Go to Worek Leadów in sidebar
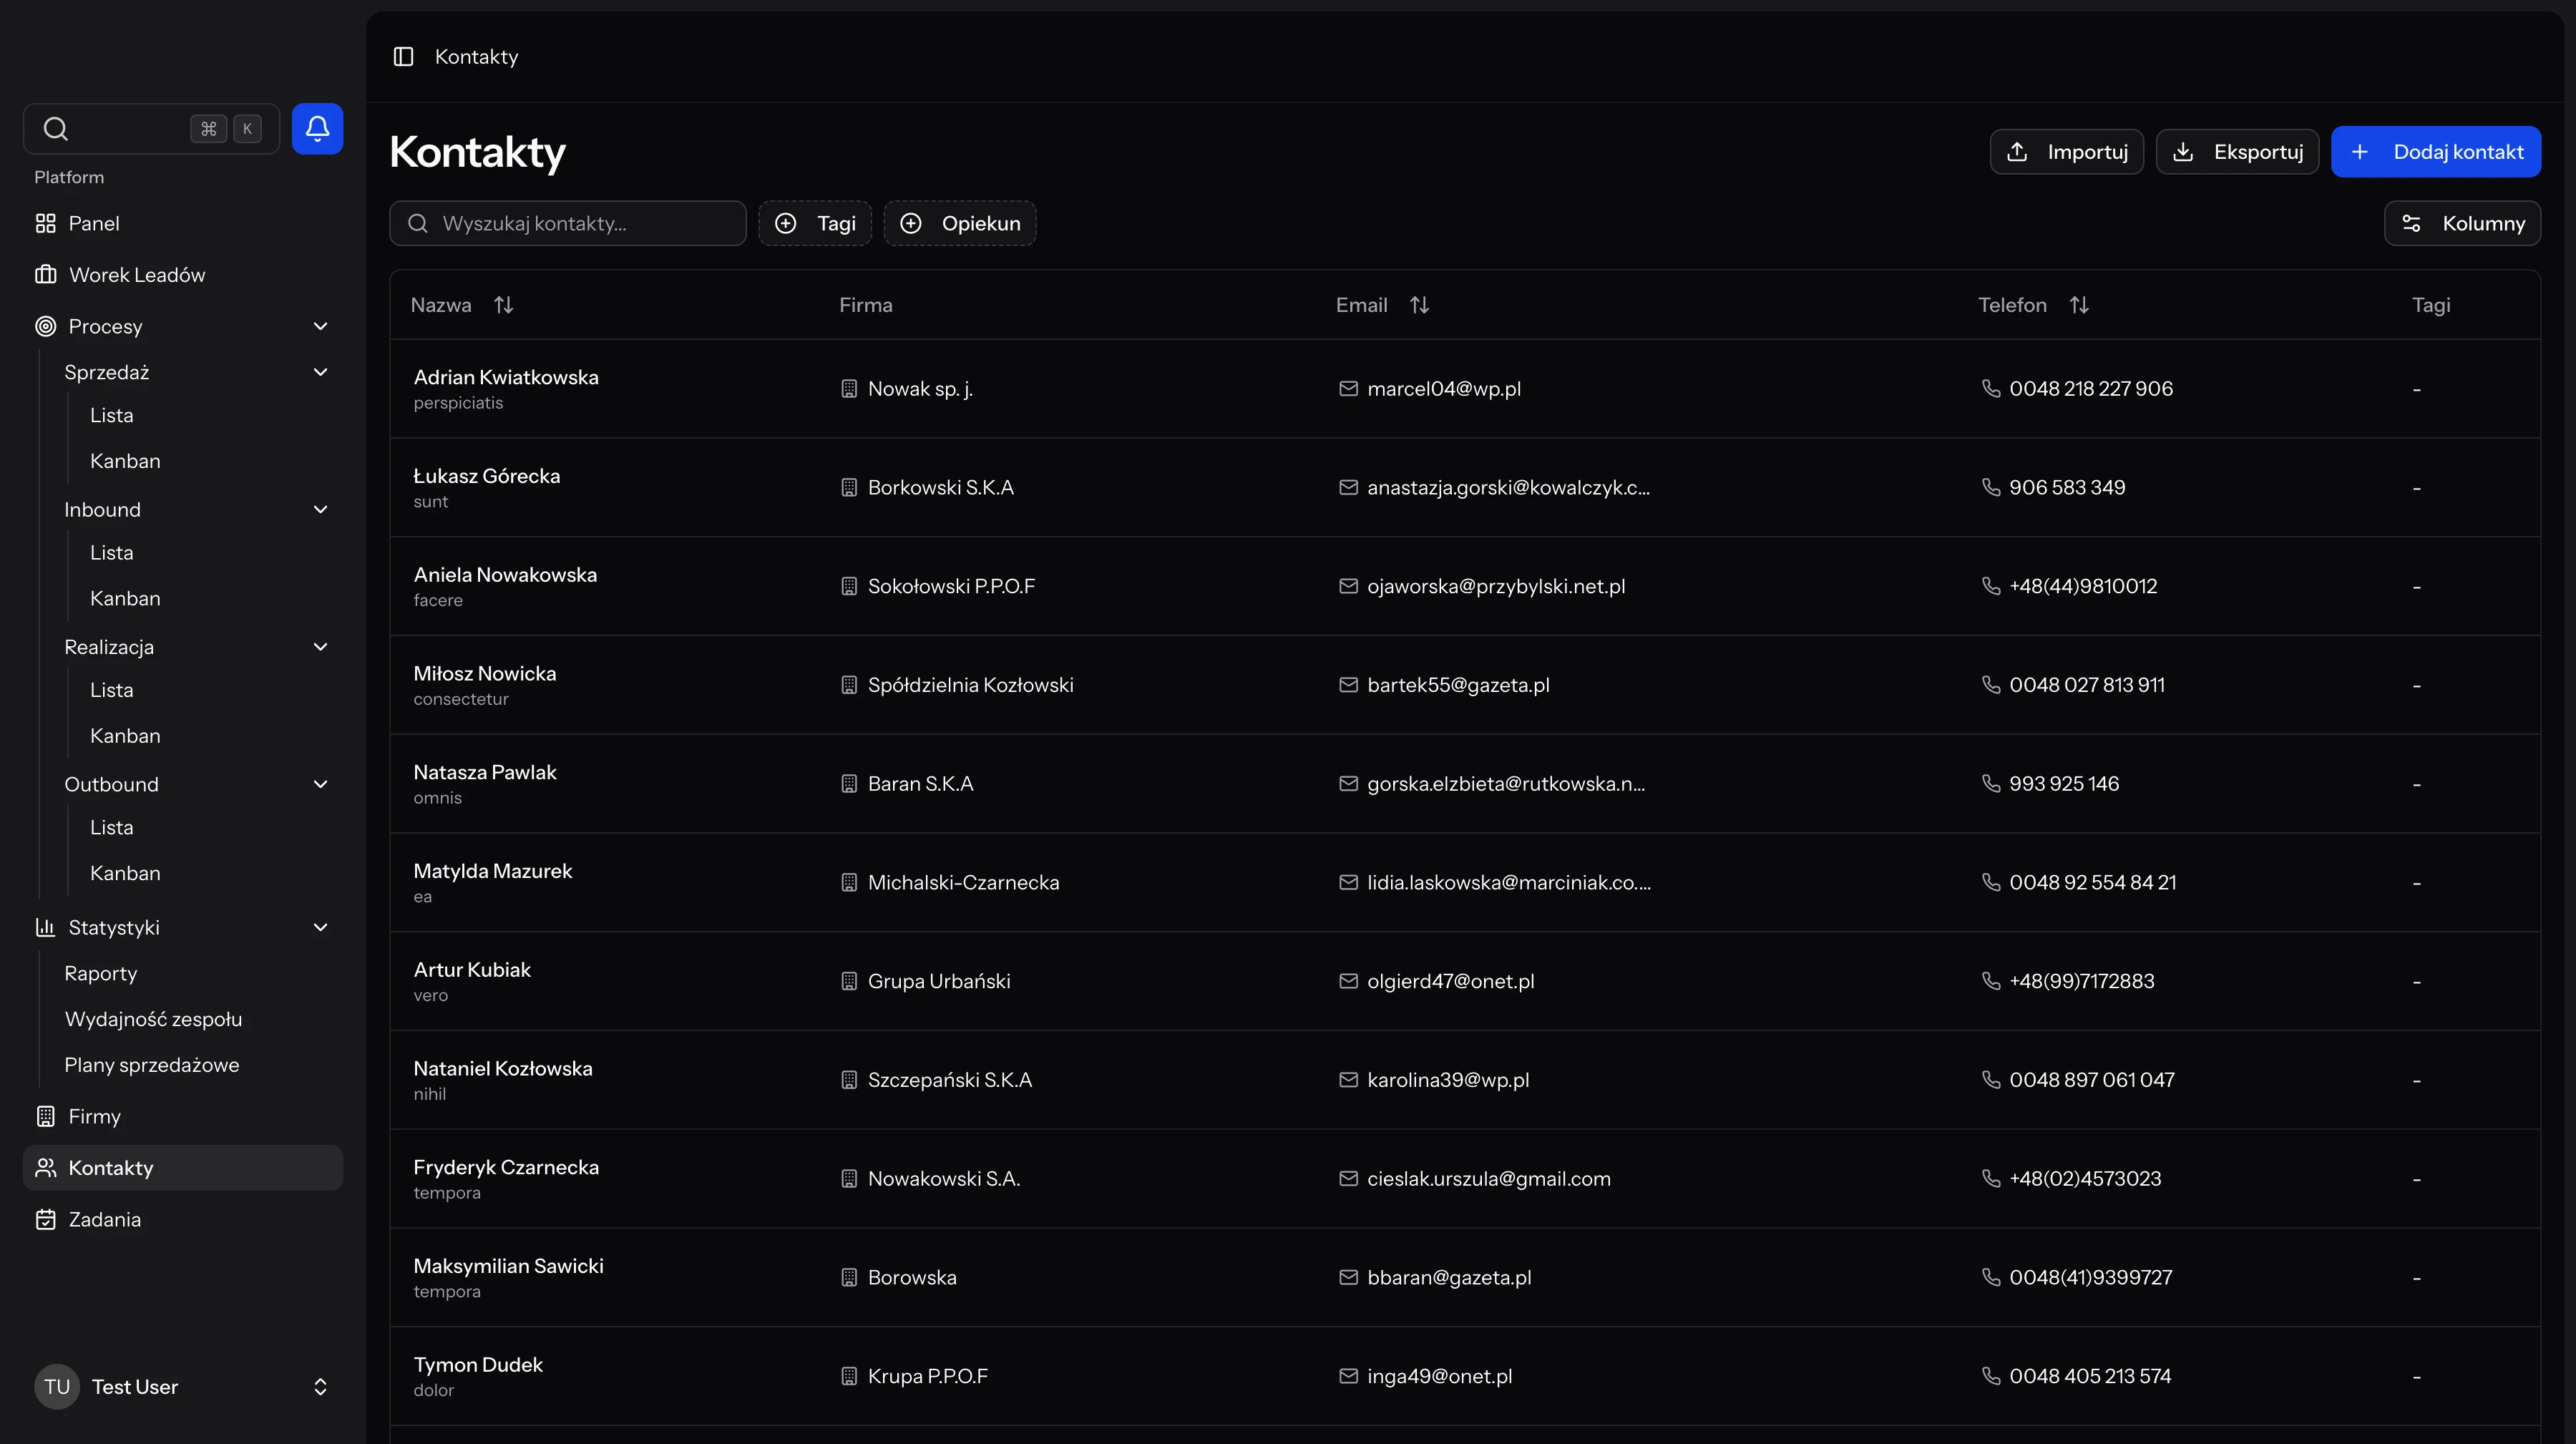 tap(137, 275)
